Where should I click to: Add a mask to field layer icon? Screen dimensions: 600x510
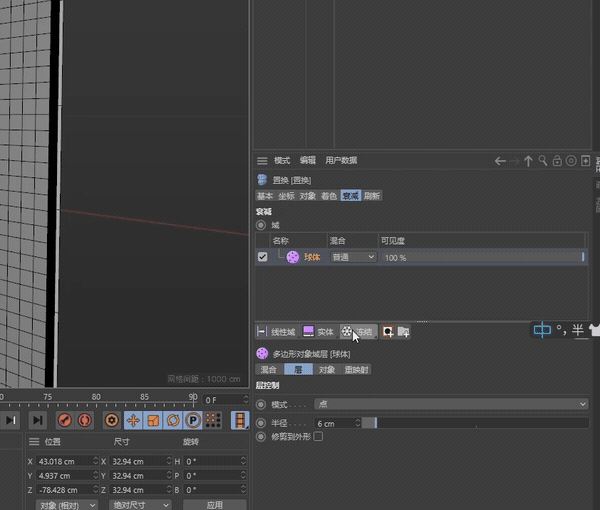[388, 332]
